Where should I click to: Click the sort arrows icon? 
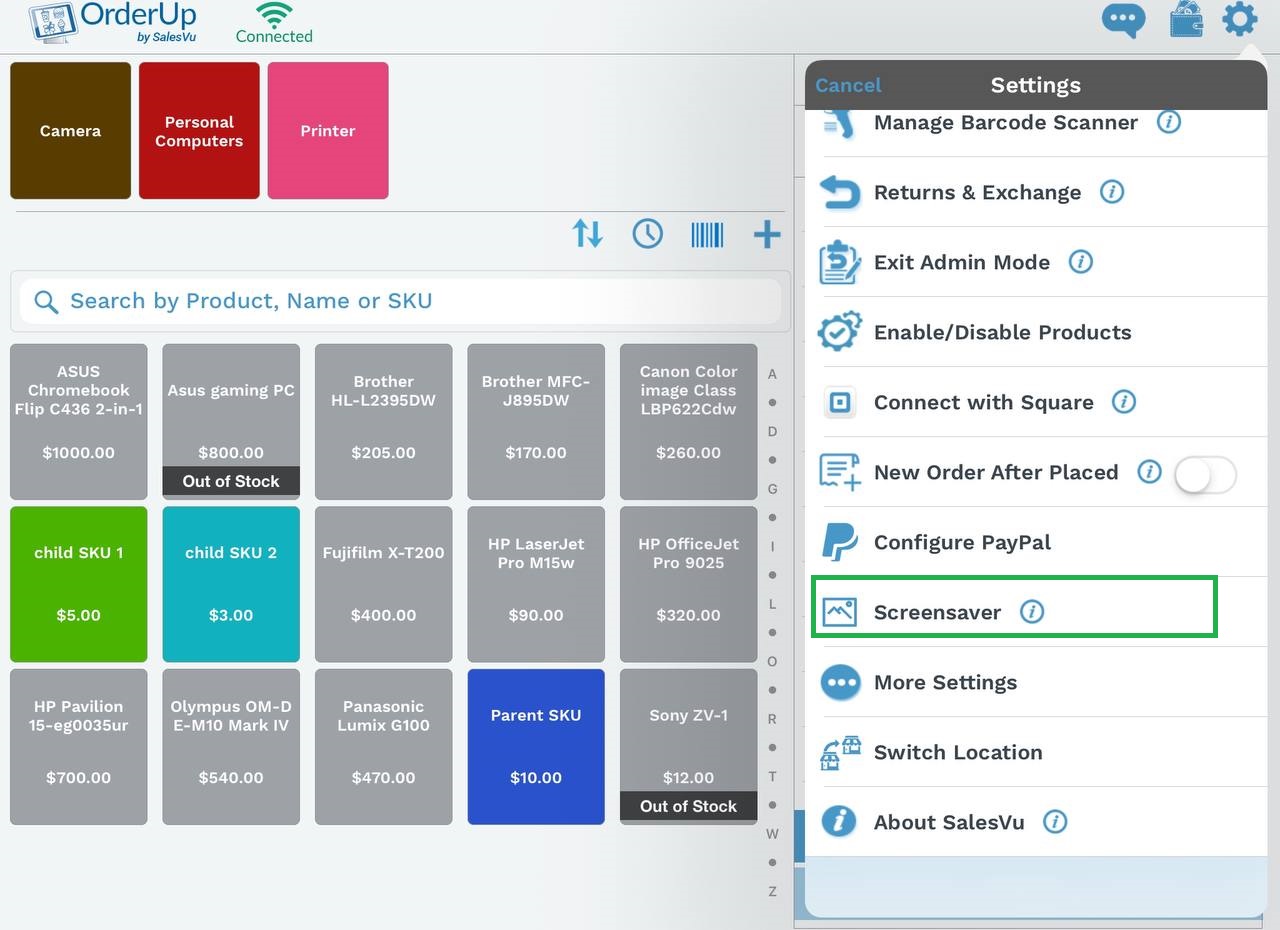[587, 234]
